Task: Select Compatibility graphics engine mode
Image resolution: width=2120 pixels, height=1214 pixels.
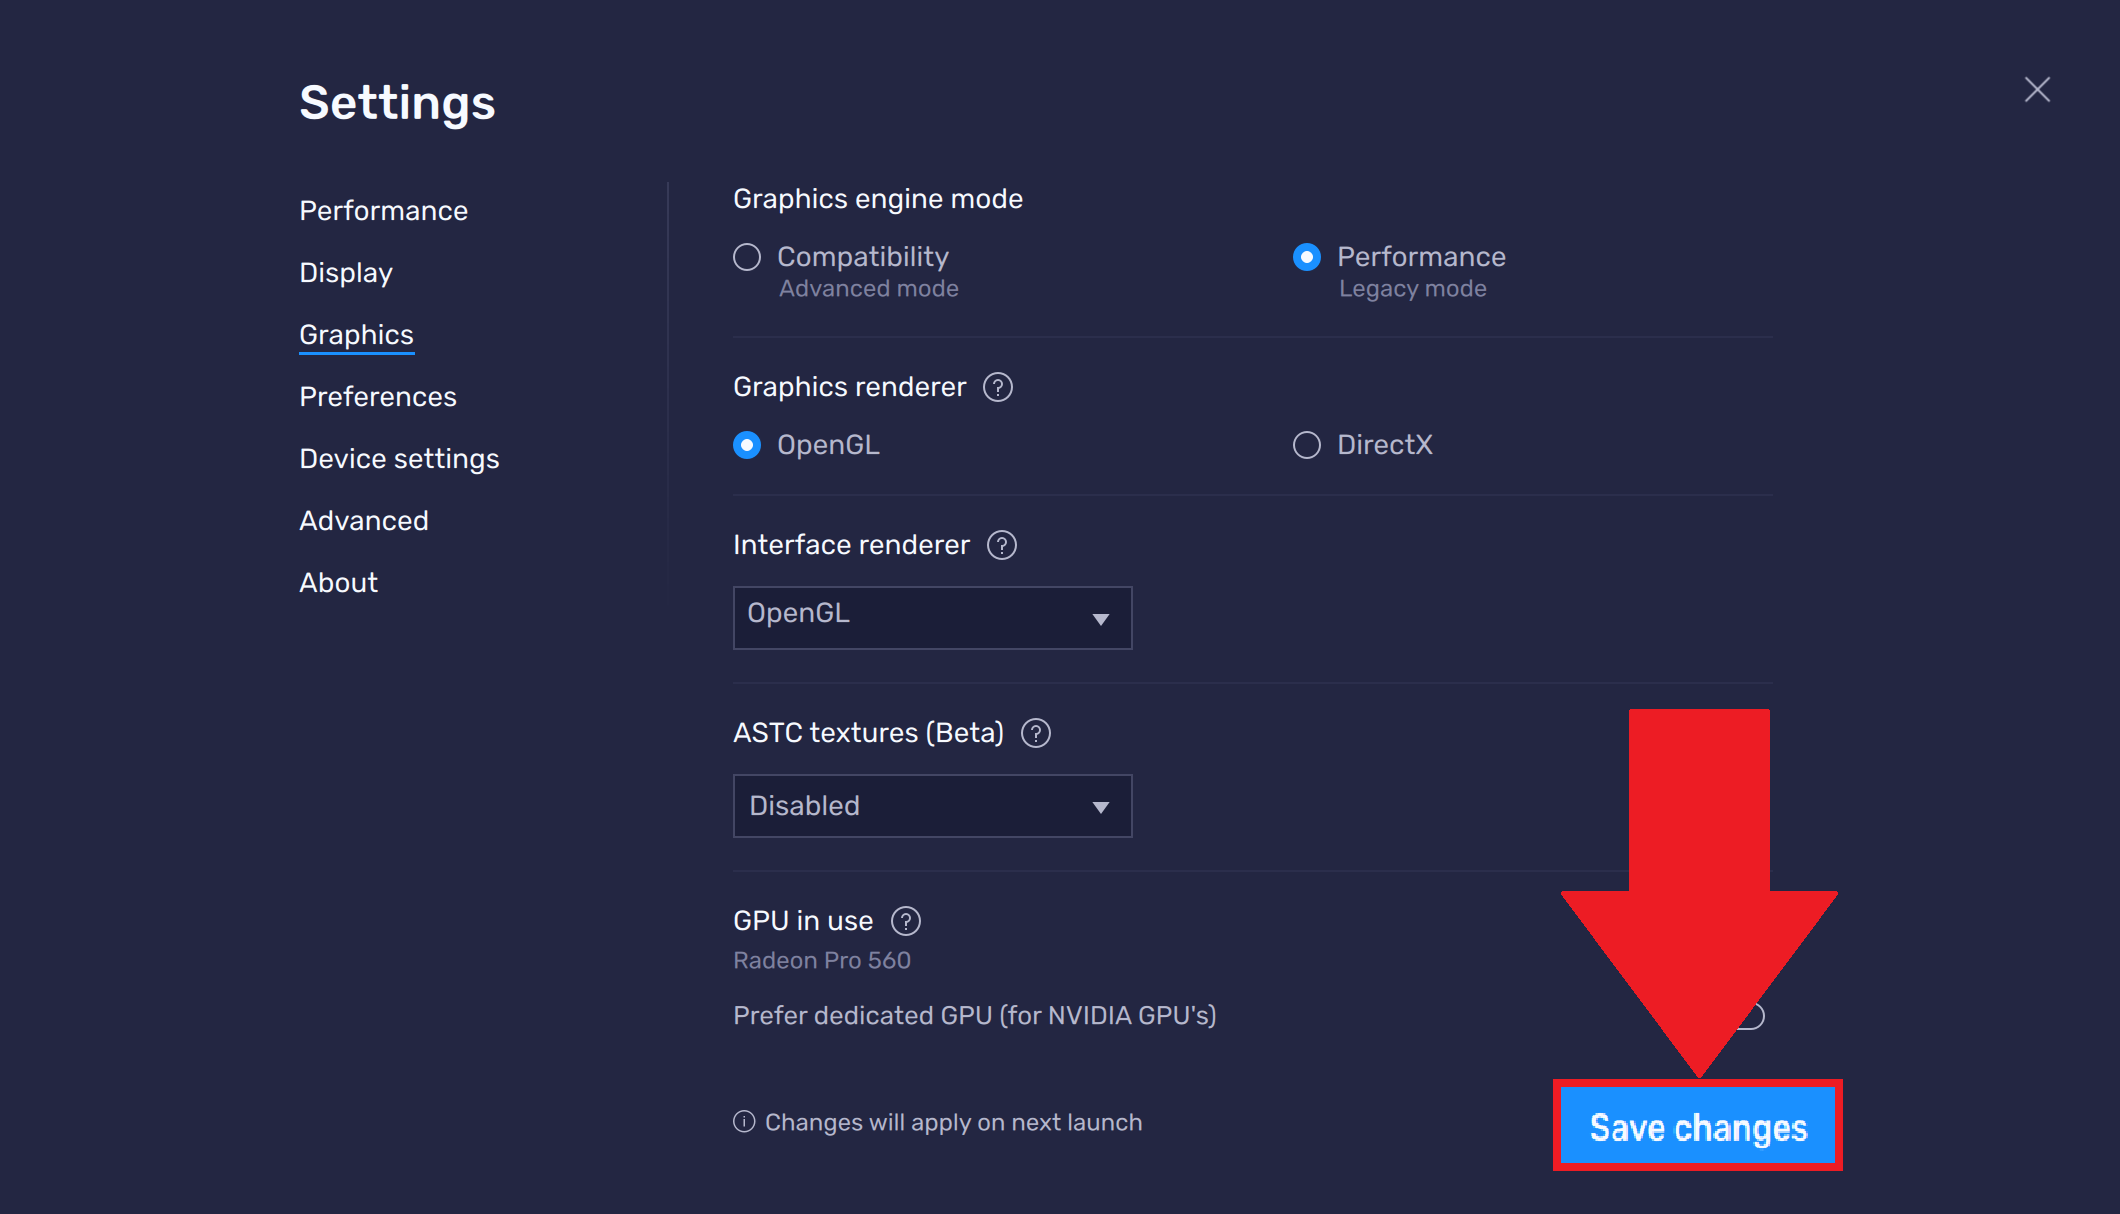Action: click(748, 256)
